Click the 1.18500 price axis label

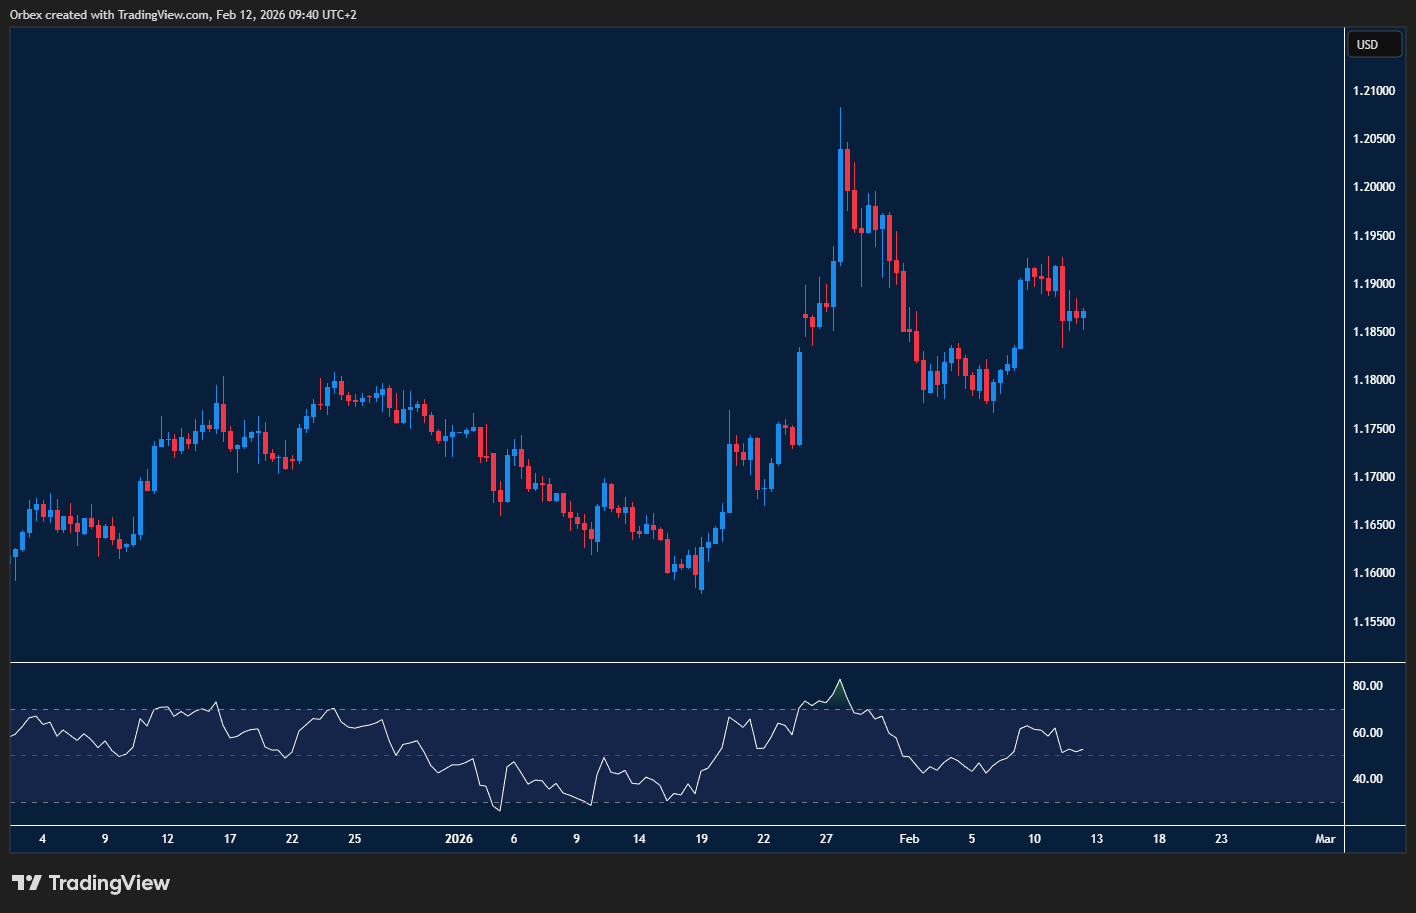coord(1373,332)
